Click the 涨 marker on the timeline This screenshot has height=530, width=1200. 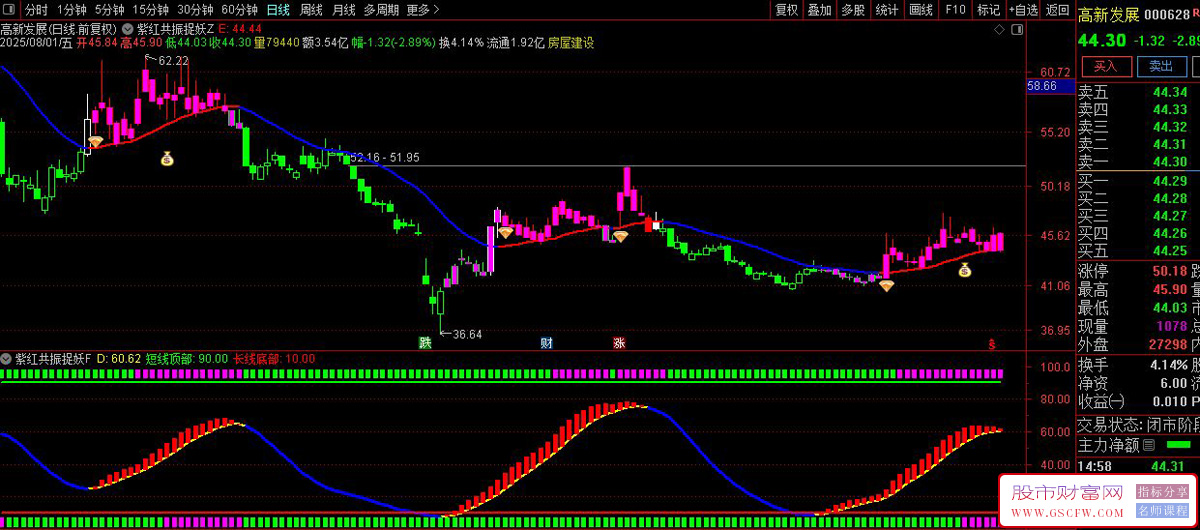(x=619, y=343)
